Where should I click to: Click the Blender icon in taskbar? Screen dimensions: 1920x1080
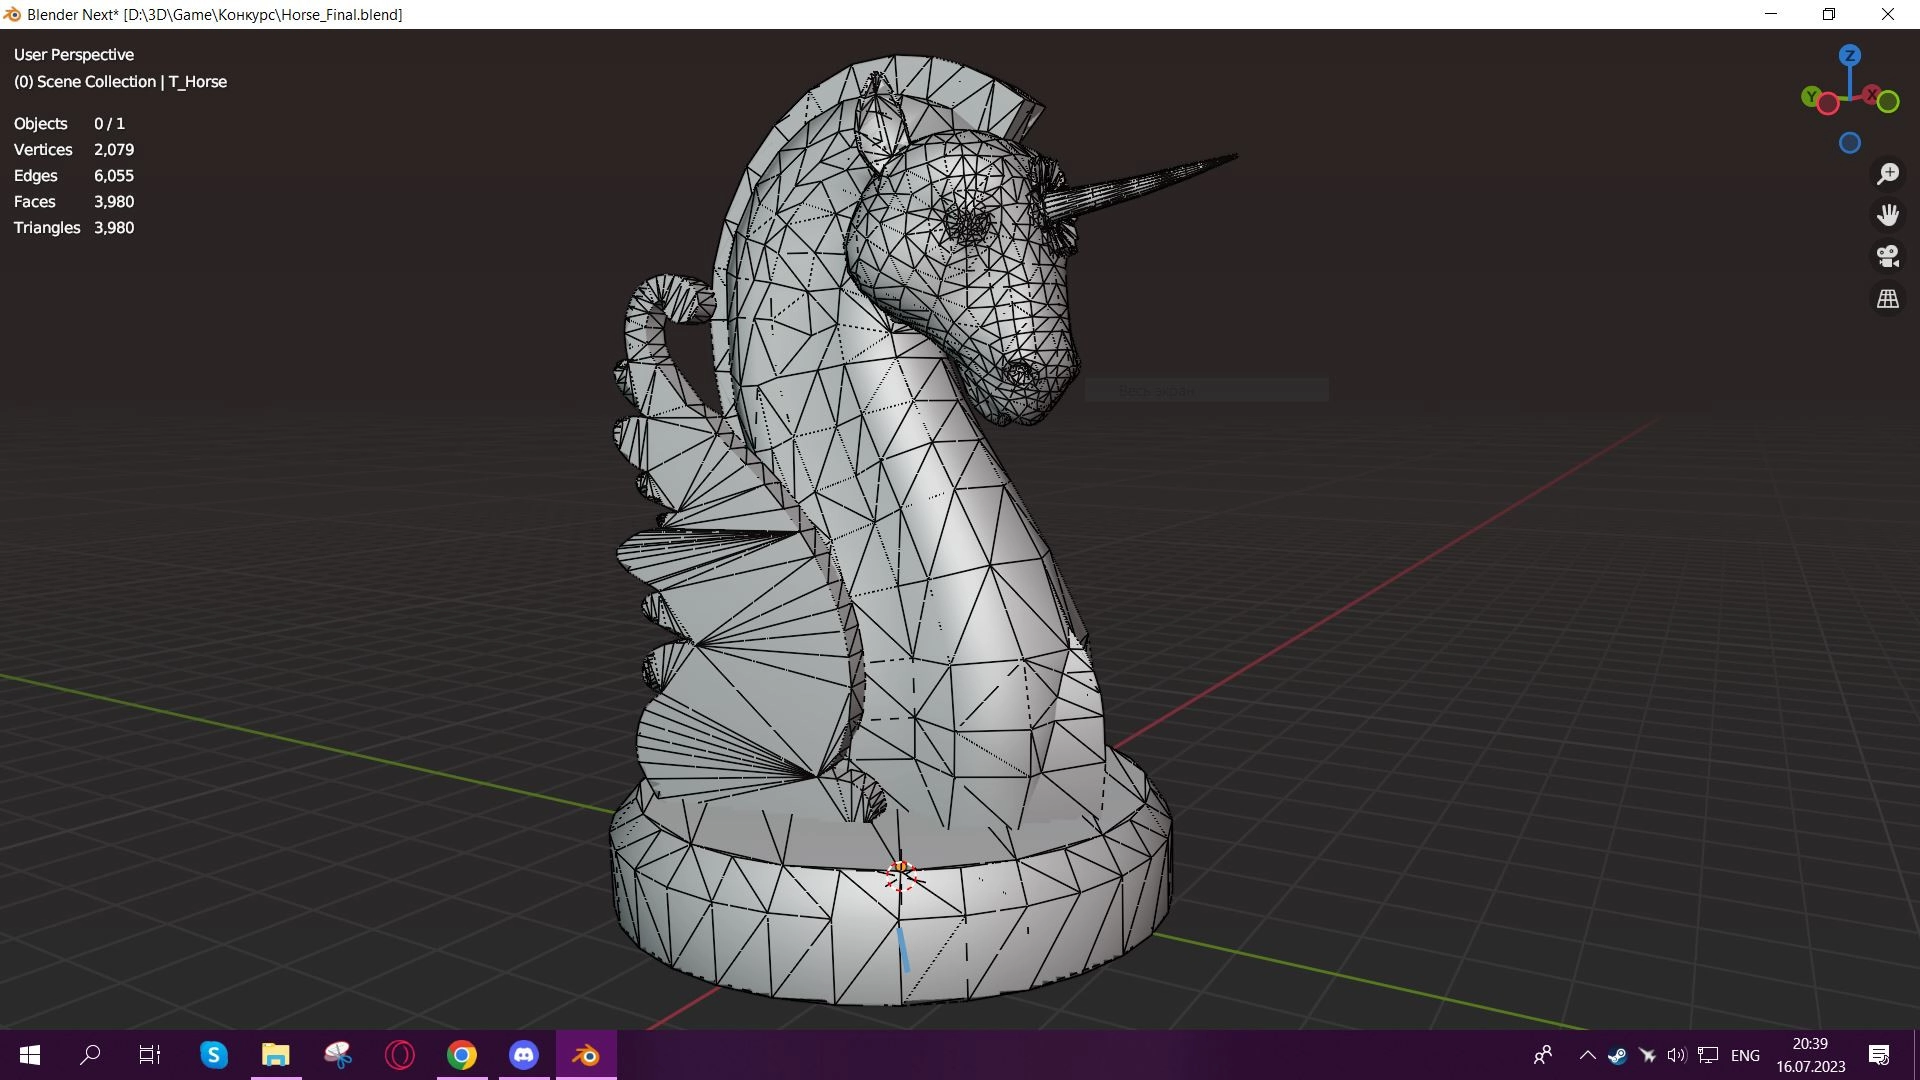click(x=586, y=1055)
